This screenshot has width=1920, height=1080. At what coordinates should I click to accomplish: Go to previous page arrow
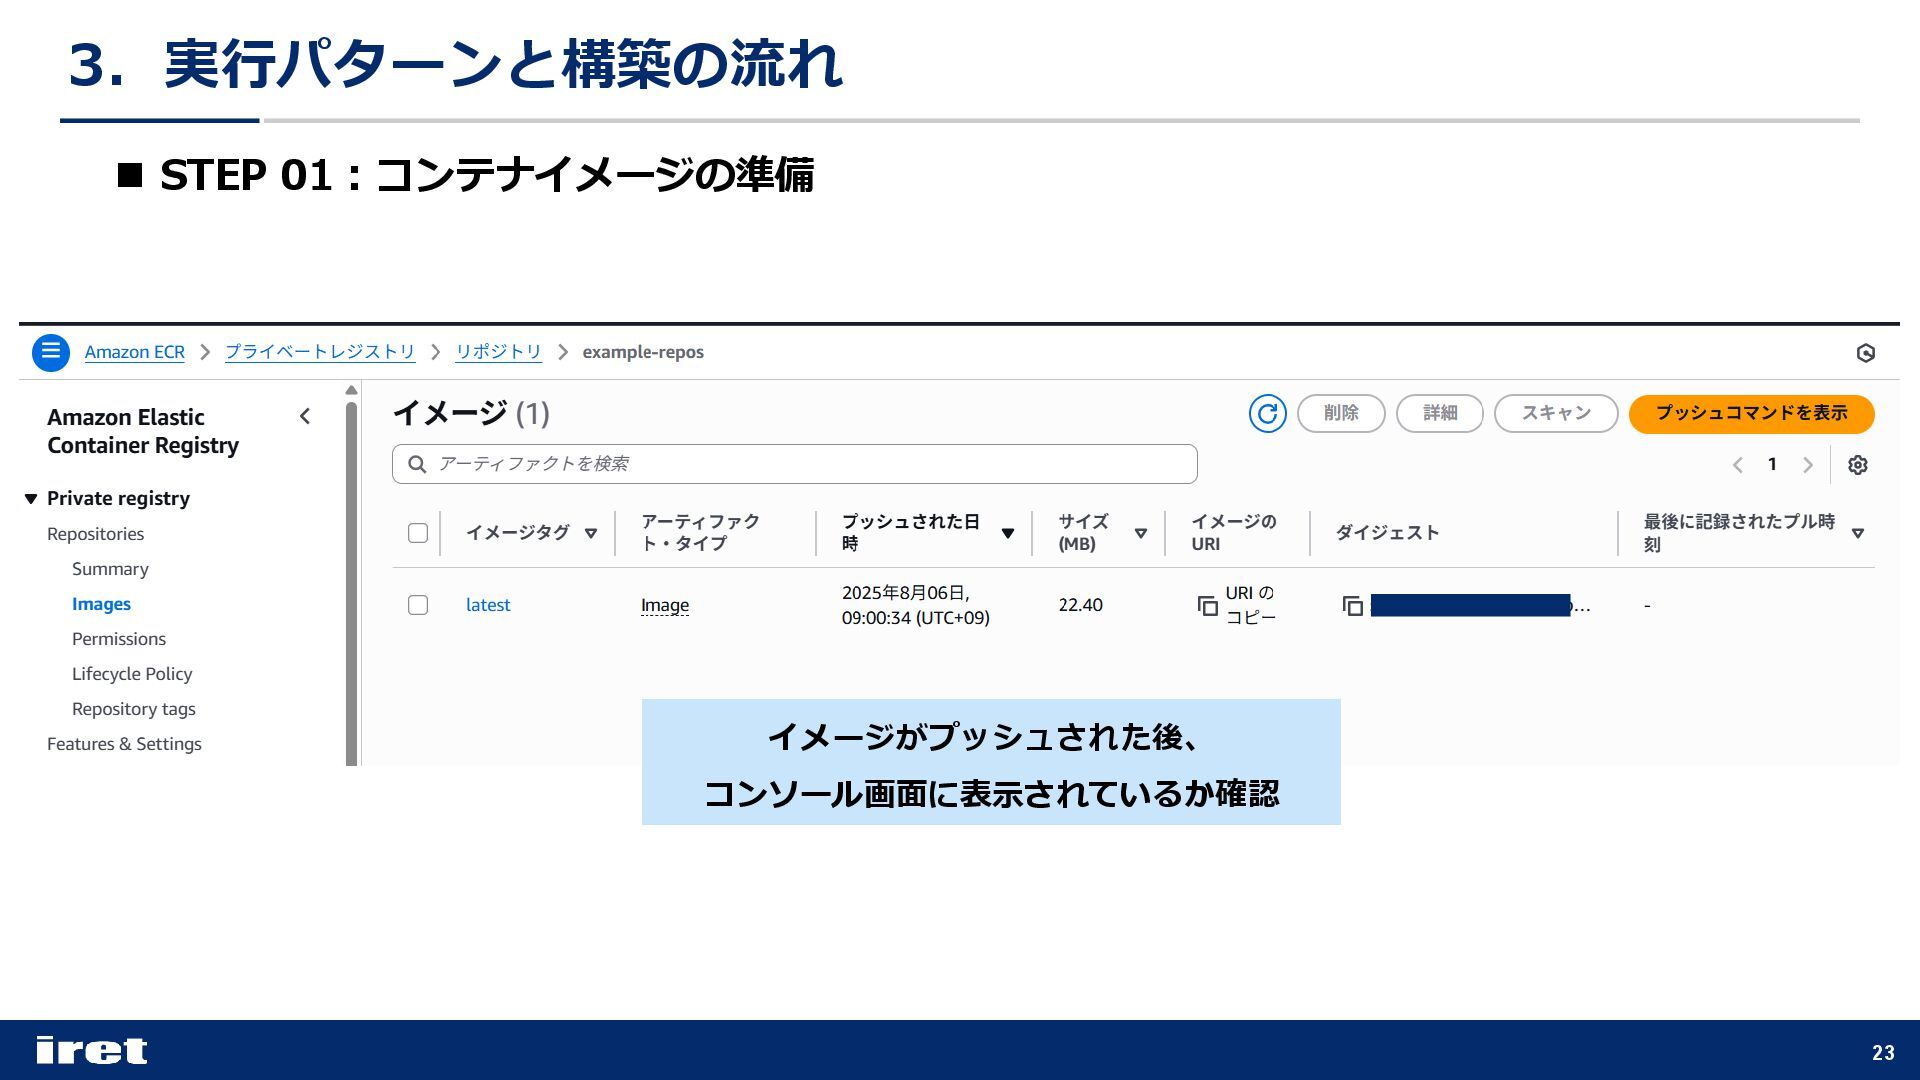pos(1738,465)
